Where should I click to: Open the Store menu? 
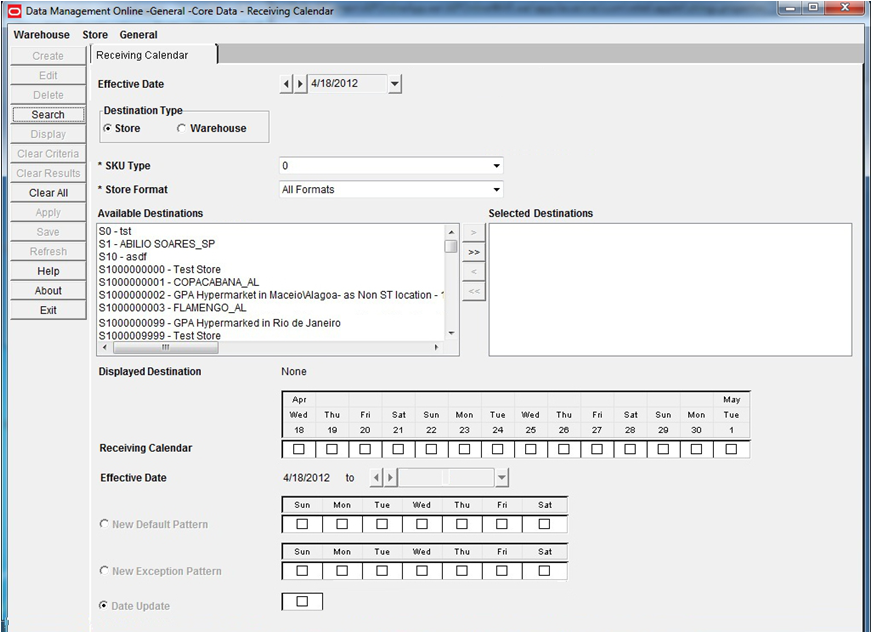point(95,34)
